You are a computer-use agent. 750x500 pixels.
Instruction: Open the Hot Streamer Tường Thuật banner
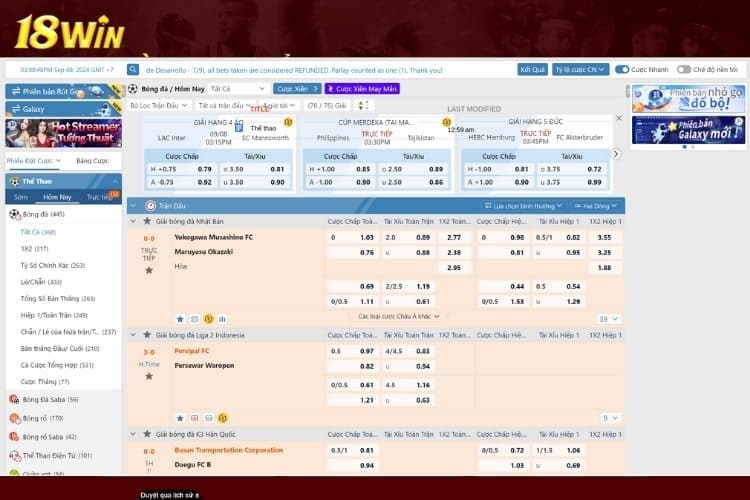(x=63, y=133)
